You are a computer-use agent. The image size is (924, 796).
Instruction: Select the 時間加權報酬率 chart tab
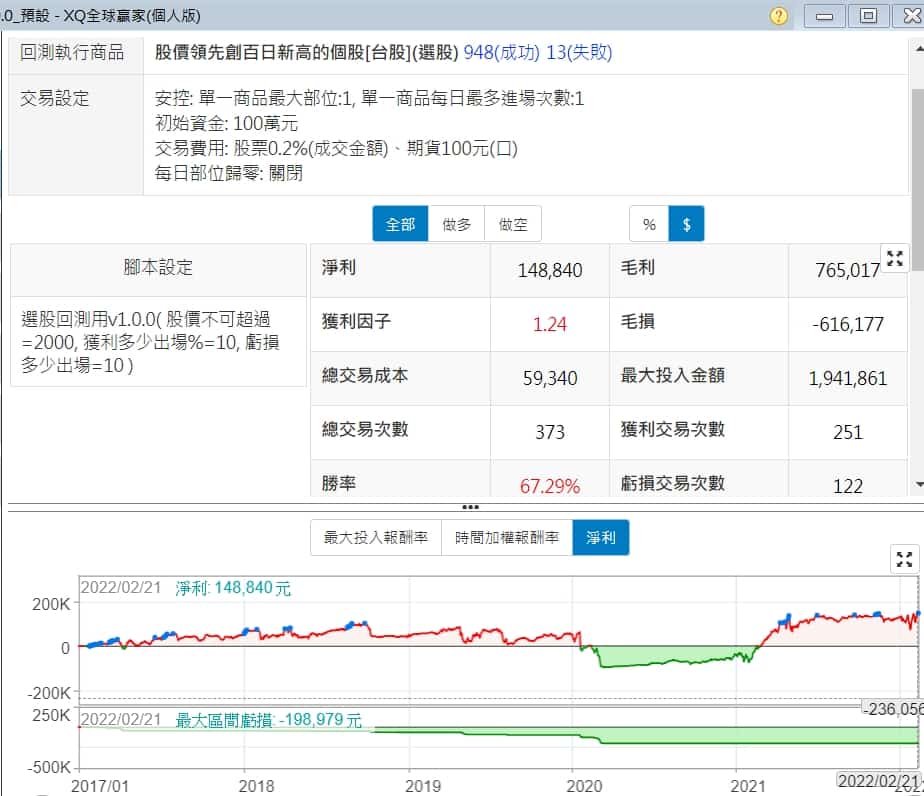(x=507, y=538)
